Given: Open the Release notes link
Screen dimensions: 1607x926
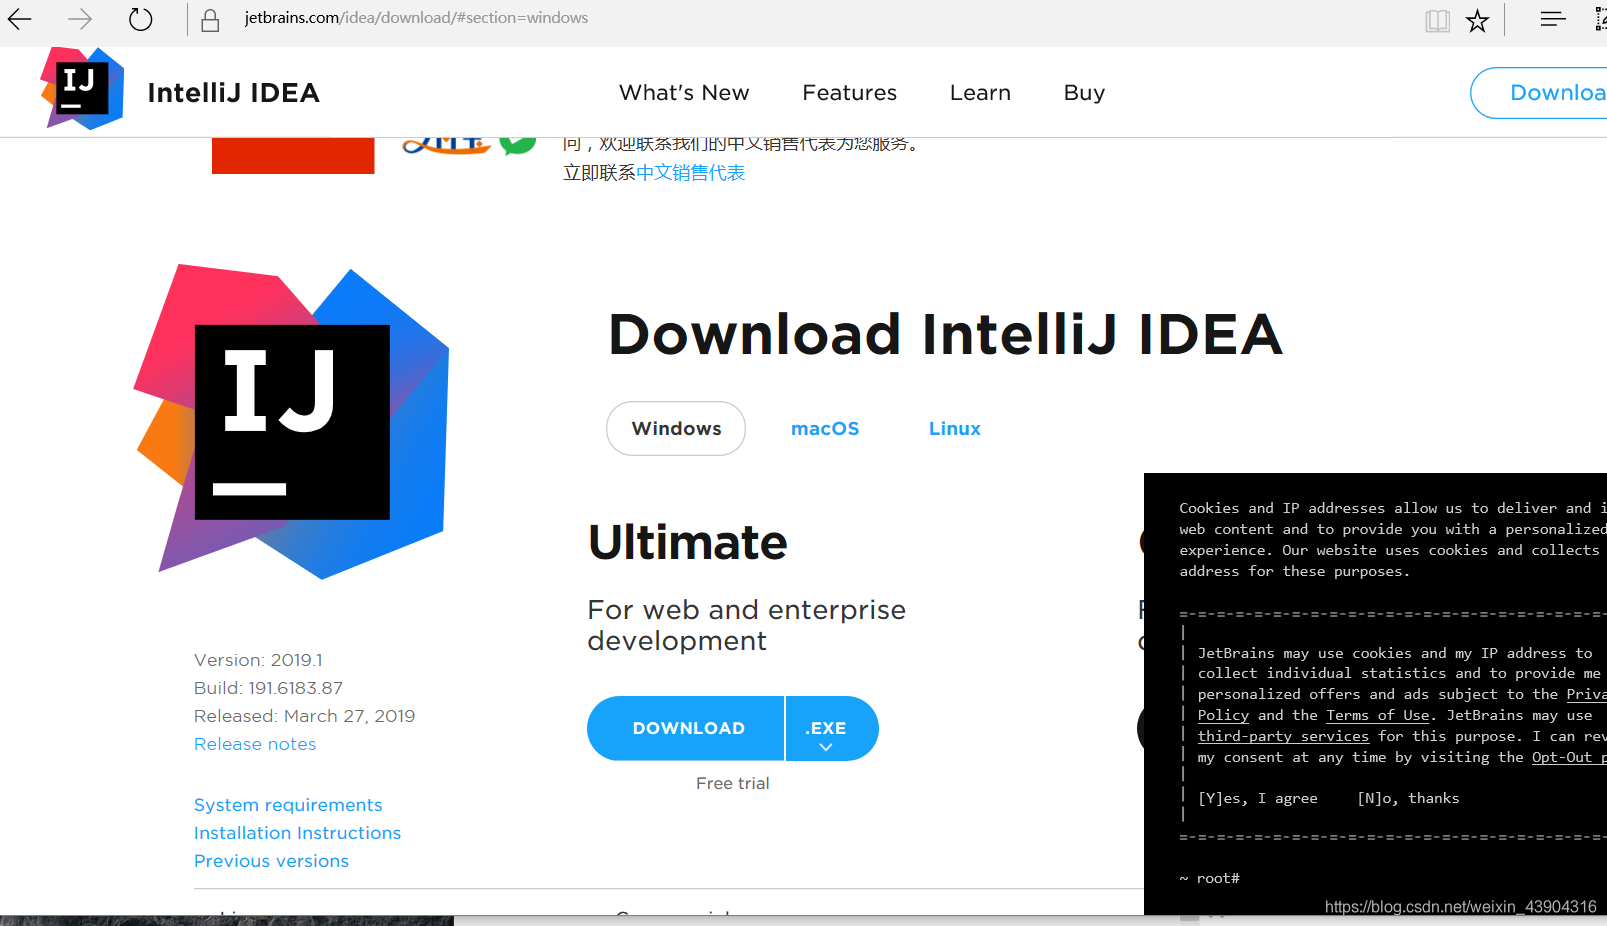Looking at the screenshot, I should [255, 744].
